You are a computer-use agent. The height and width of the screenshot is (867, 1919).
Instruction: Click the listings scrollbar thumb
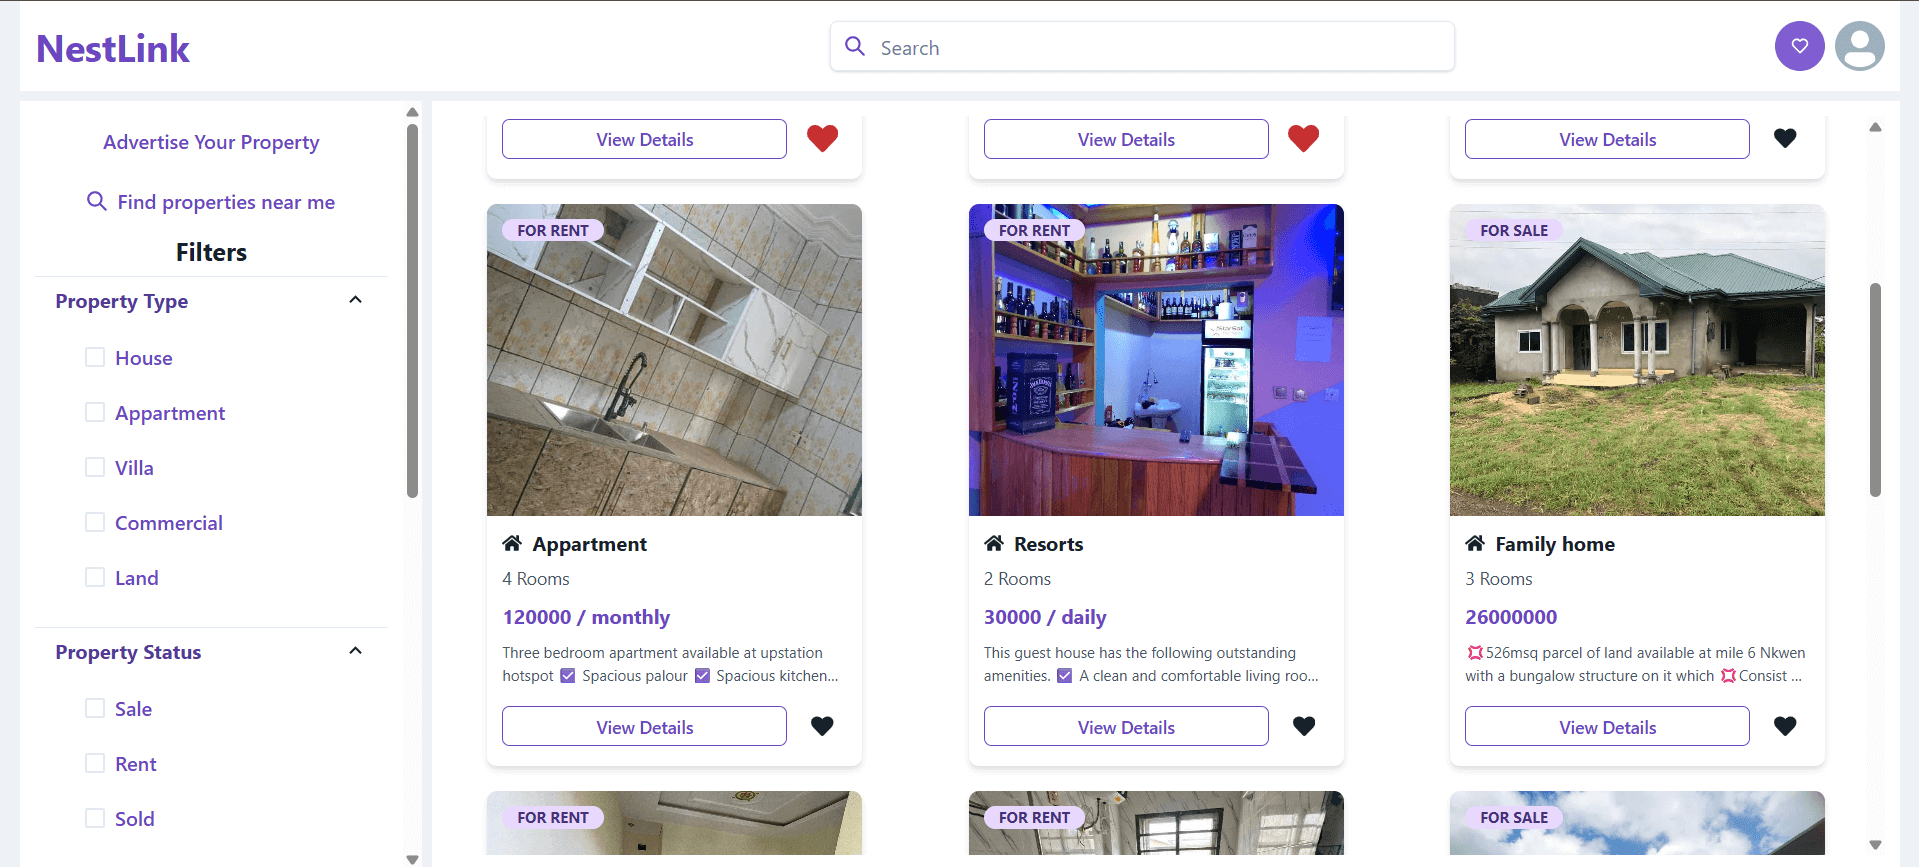[x=1875, y=390]
